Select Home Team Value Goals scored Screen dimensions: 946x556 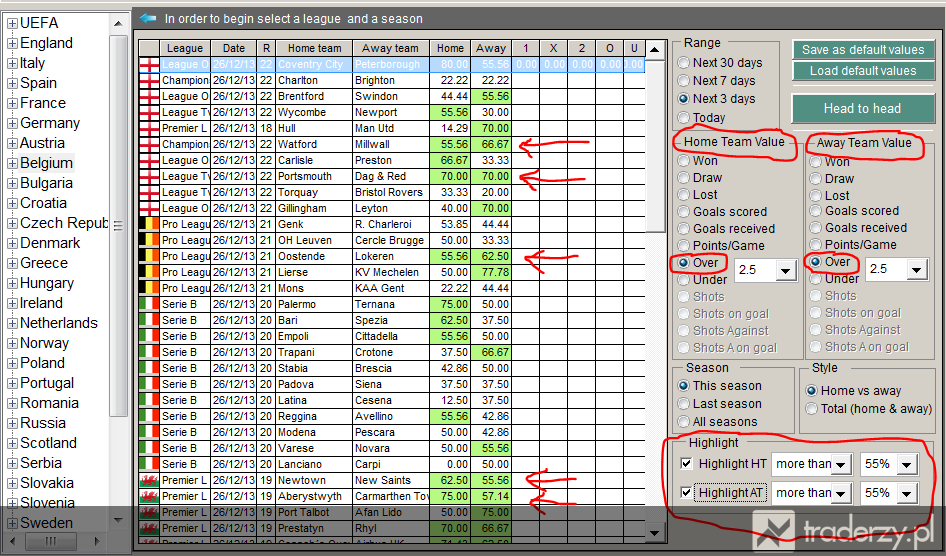click(x=684, y=212)
